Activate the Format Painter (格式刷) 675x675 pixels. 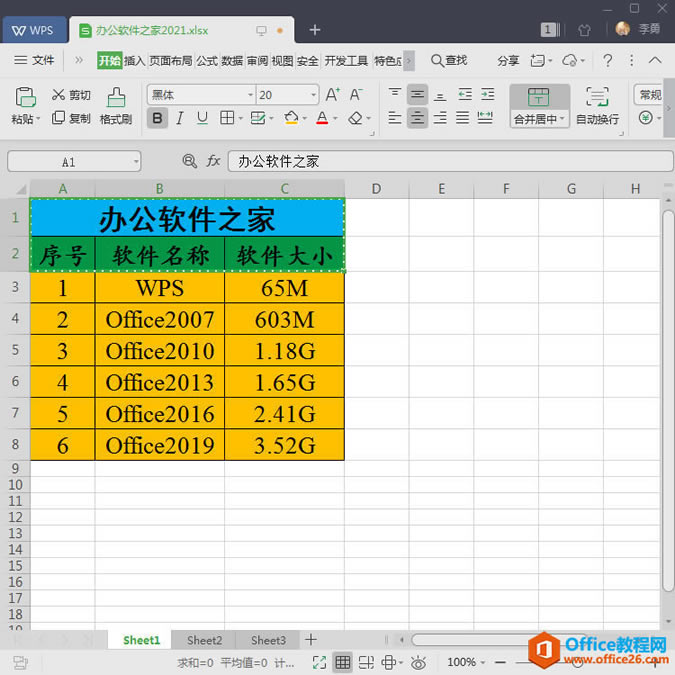(116, 106)
